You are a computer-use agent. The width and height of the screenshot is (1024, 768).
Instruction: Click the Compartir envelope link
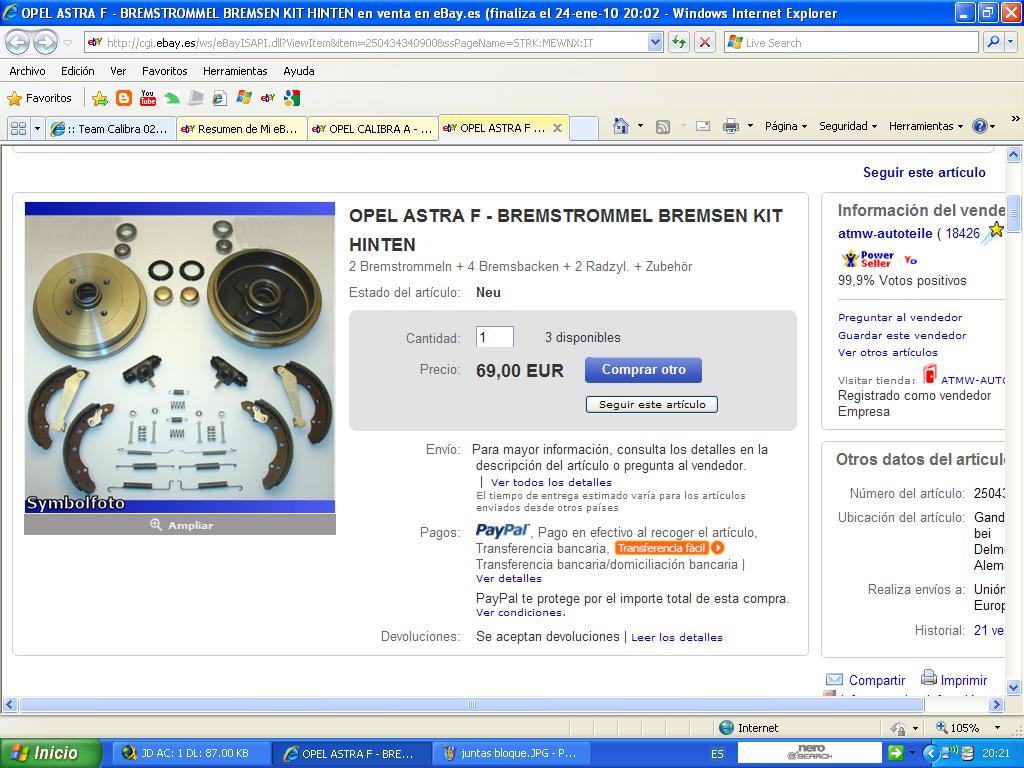865,680
